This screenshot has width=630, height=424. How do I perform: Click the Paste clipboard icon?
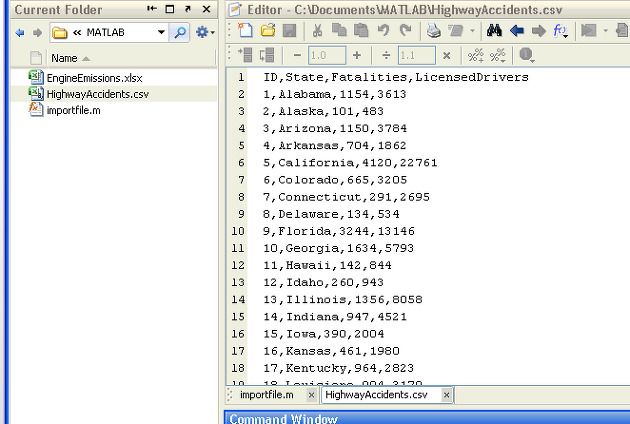tap(361, 31)
